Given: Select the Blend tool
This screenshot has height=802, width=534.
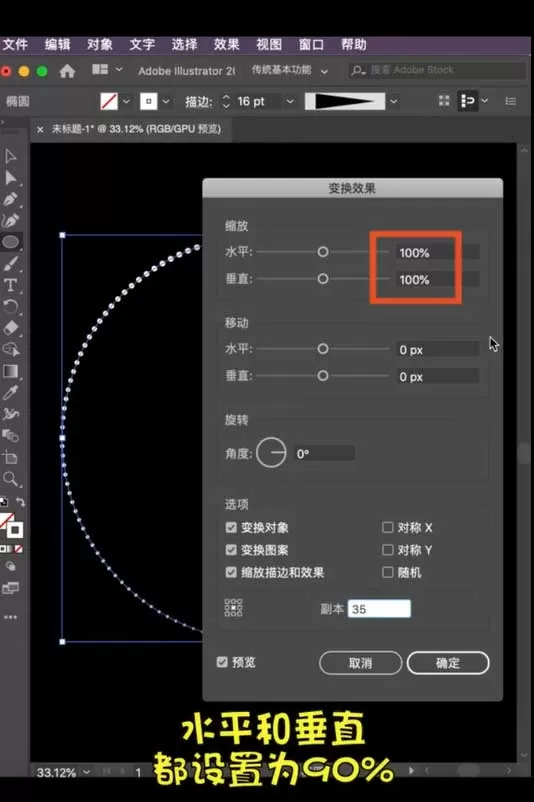Looking at the screenshot, I should click(10, 436).
